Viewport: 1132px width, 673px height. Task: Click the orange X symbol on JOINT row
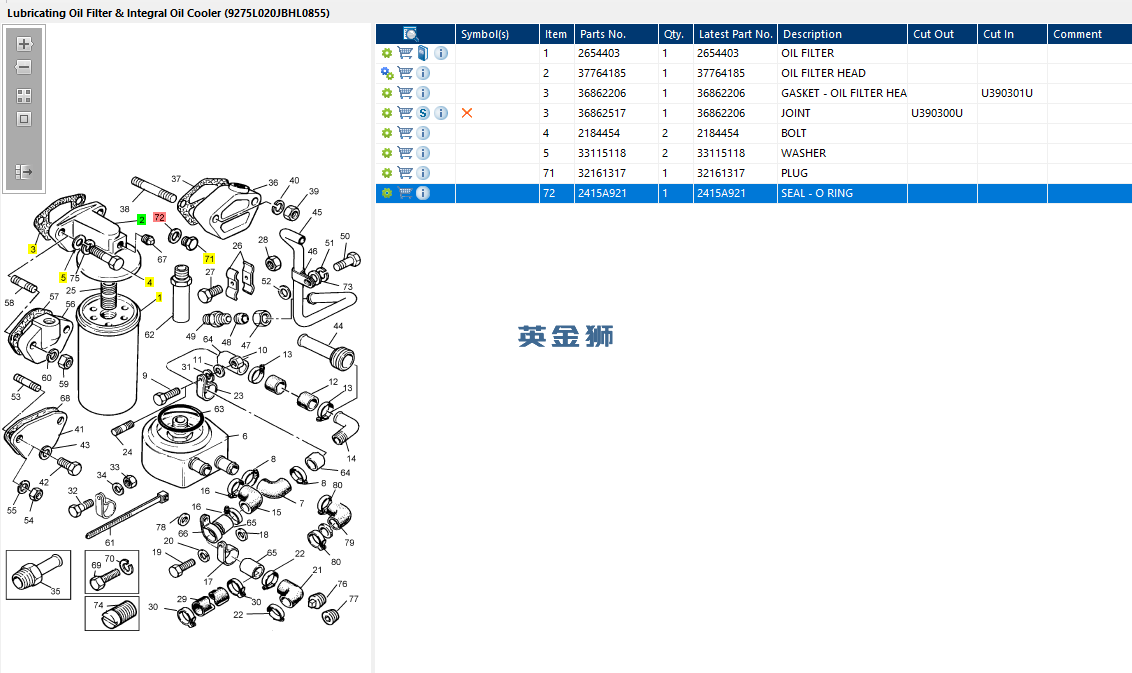(x=467, y=113)
